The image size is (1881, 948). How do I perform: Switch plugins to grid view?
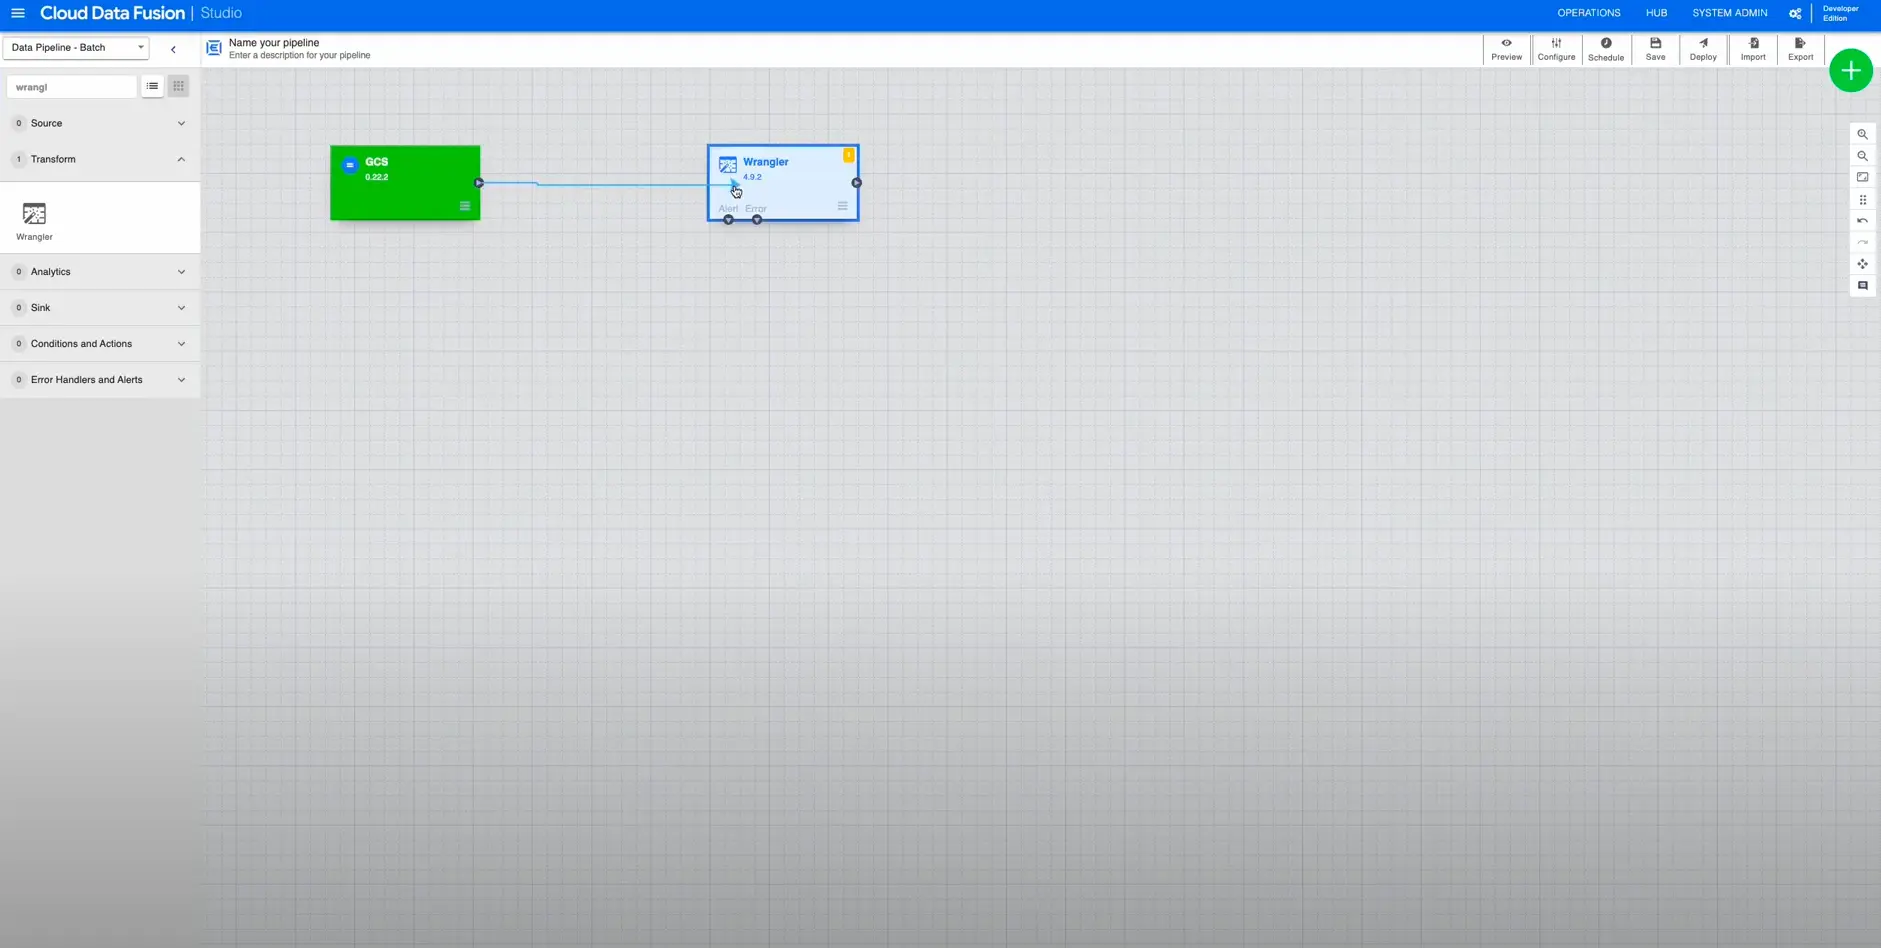click(178, 86)
